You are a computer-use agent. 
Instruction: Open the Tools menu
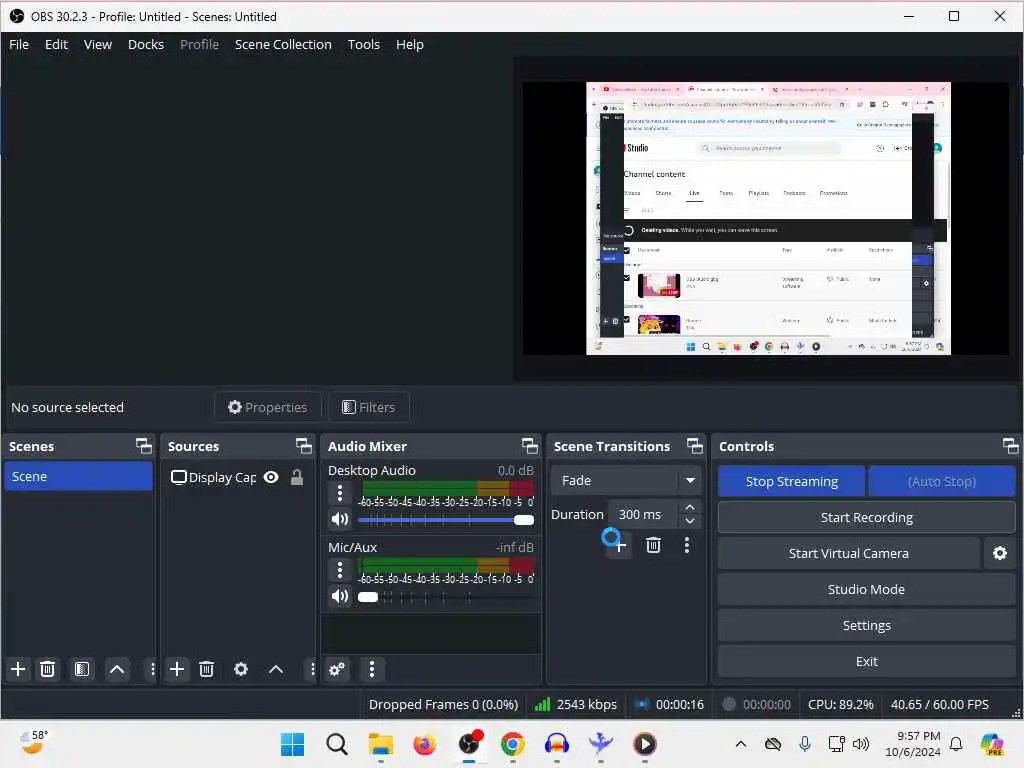(x=364, y=44)
